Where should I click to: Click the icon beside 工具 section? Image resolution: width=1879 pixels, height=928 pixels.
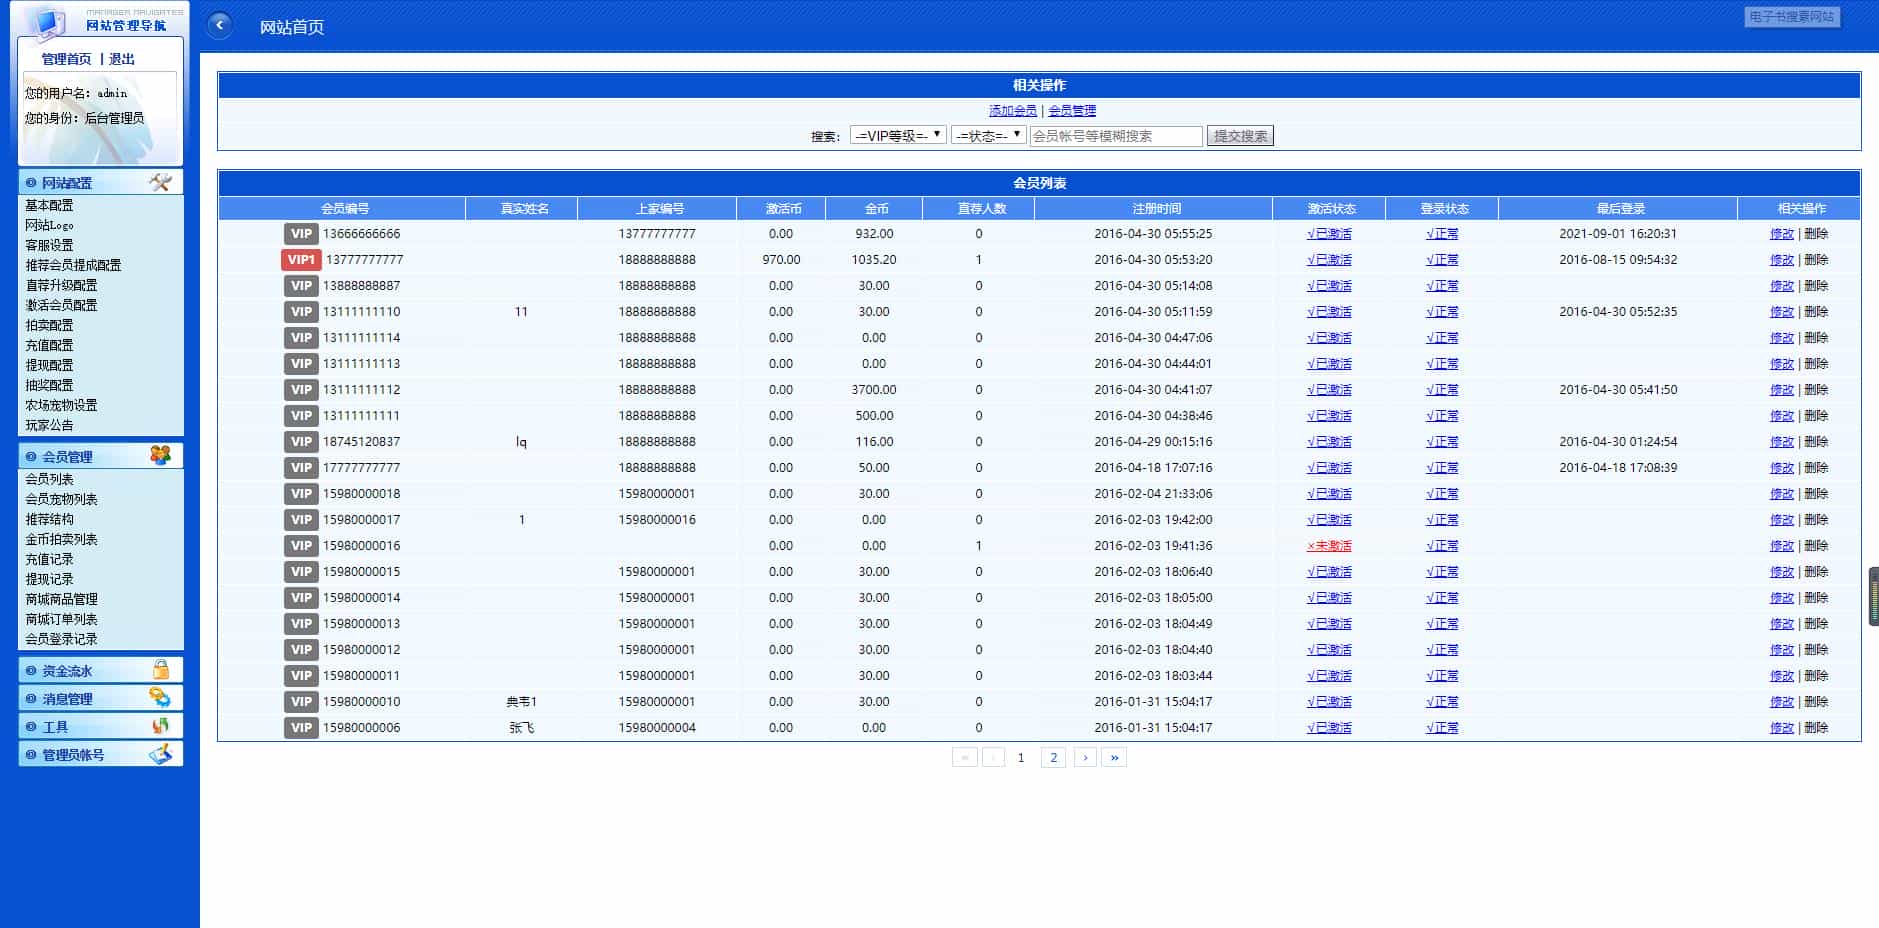click(160, 726)
